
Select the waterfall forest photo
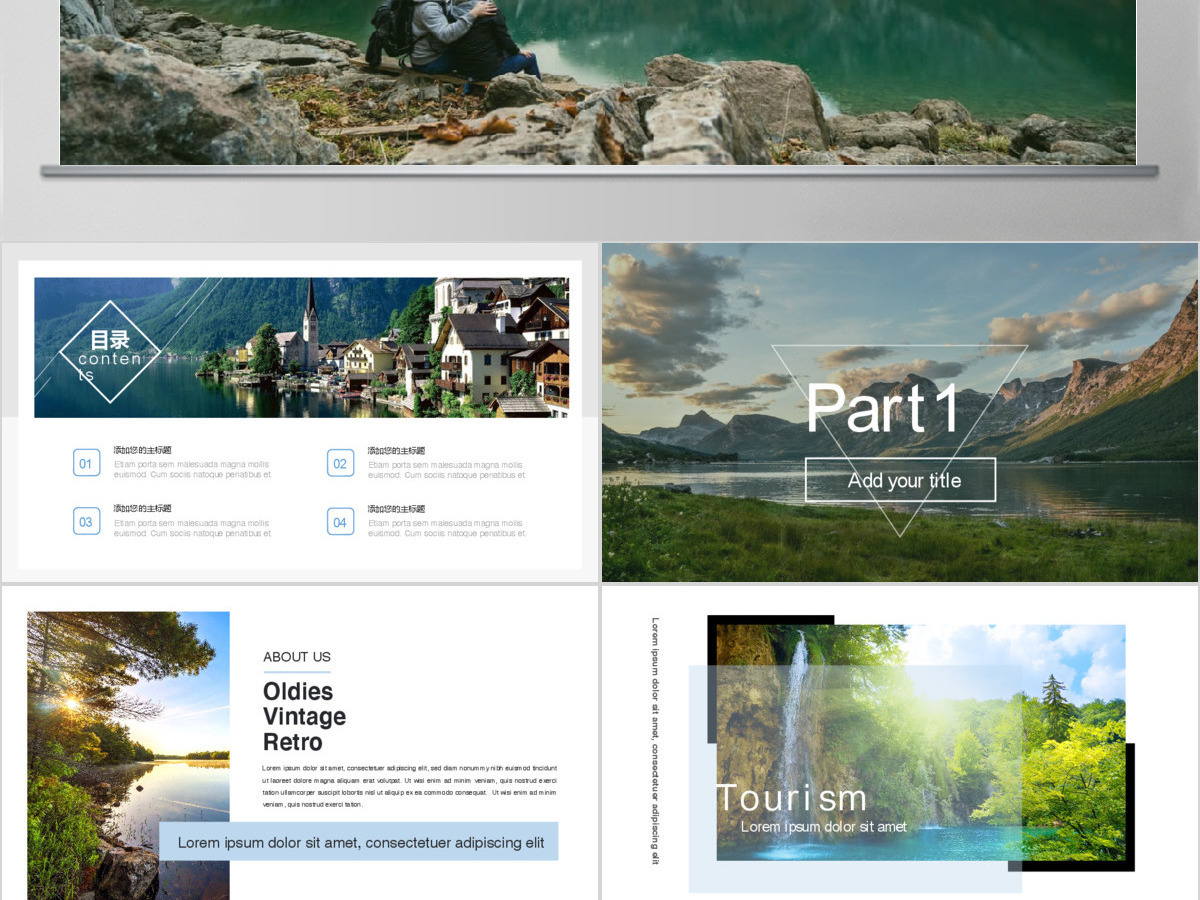(920, 742)
